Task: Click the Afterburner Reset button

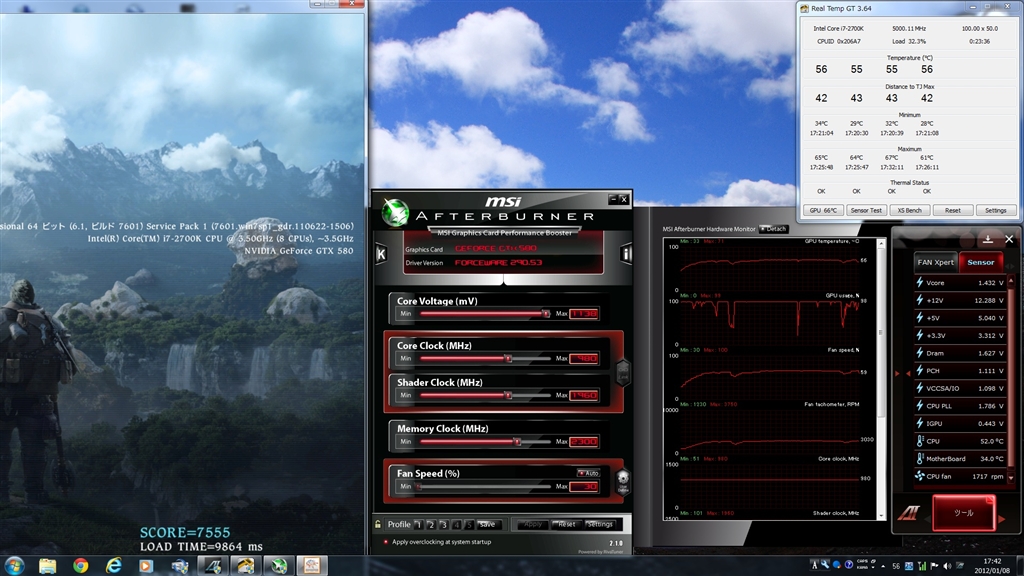Action: tap(566, 524)
